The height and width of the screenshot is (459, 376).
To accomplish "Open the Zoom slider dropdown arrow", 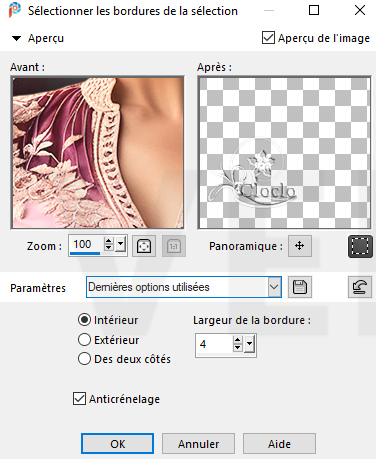I will coord(120,245).
